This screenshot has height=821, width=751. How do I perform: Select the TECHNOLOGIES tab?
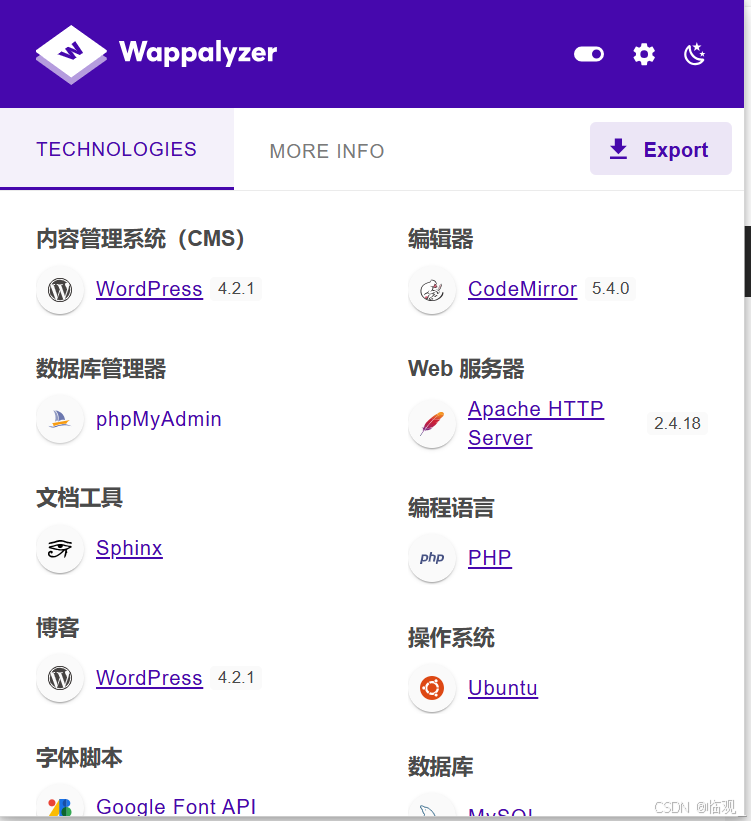pos(117,149)
